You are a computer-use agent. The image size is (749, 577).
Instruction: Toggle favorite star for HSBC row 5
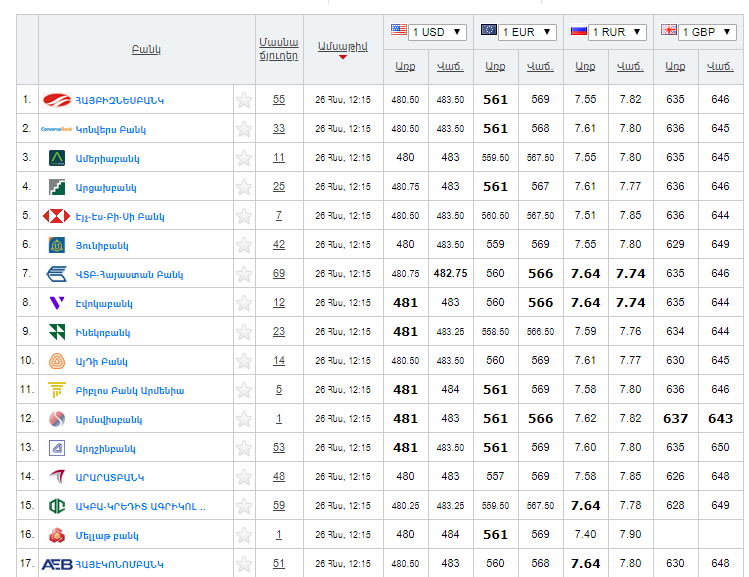(x=244, y=216)
